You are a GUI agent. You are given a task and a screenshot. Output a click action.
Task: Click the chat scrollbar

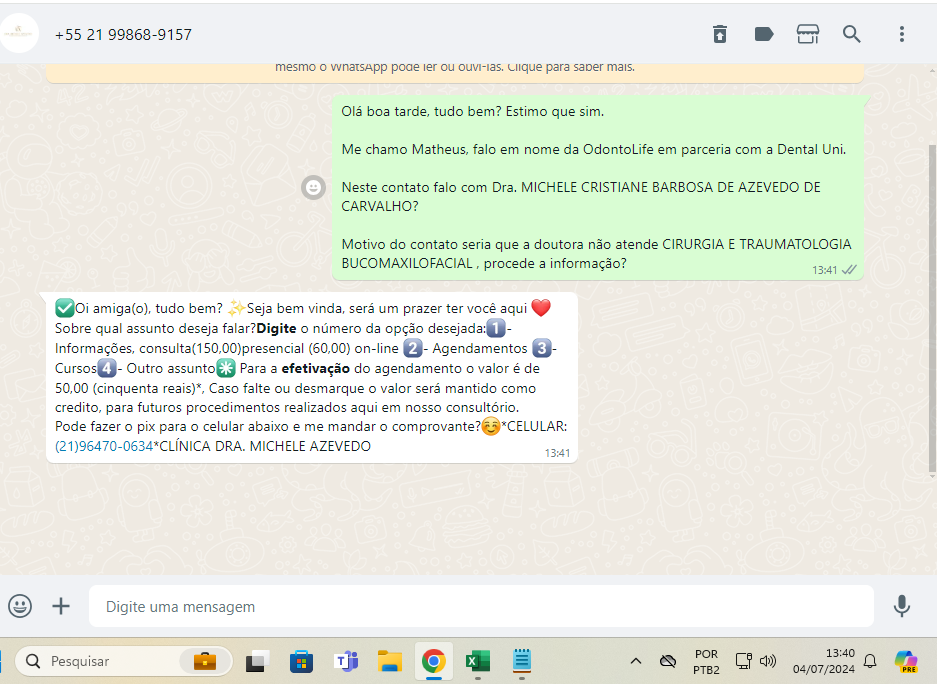(932, 308)
